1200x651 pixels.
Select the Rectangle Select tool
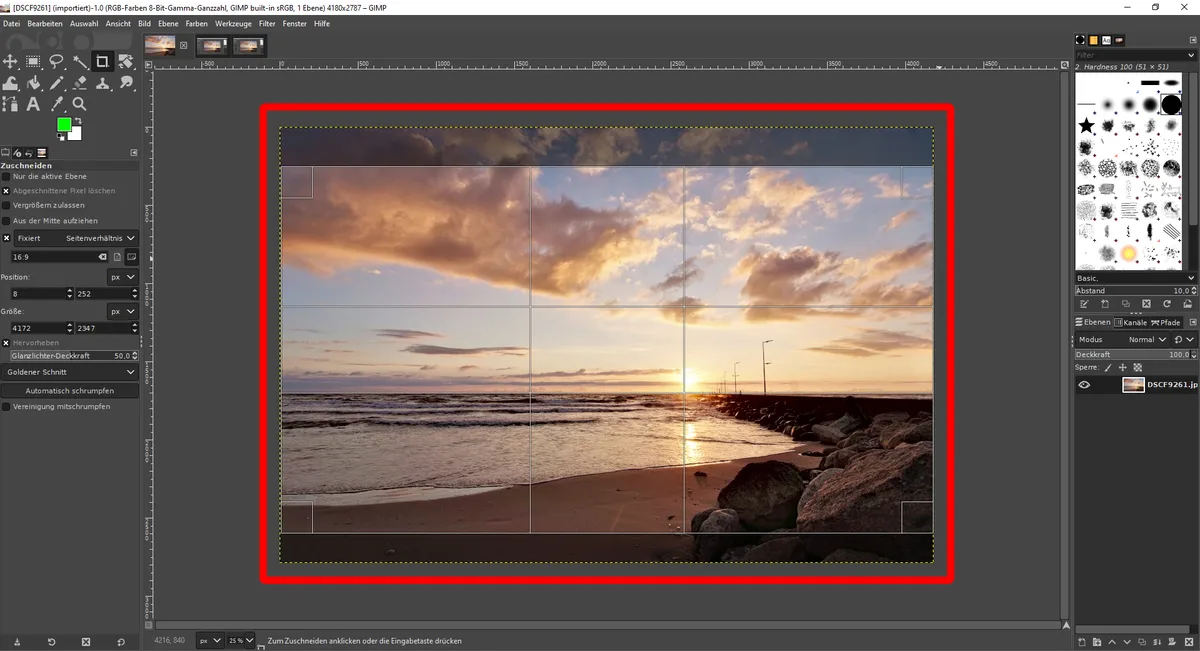point(33,62)
